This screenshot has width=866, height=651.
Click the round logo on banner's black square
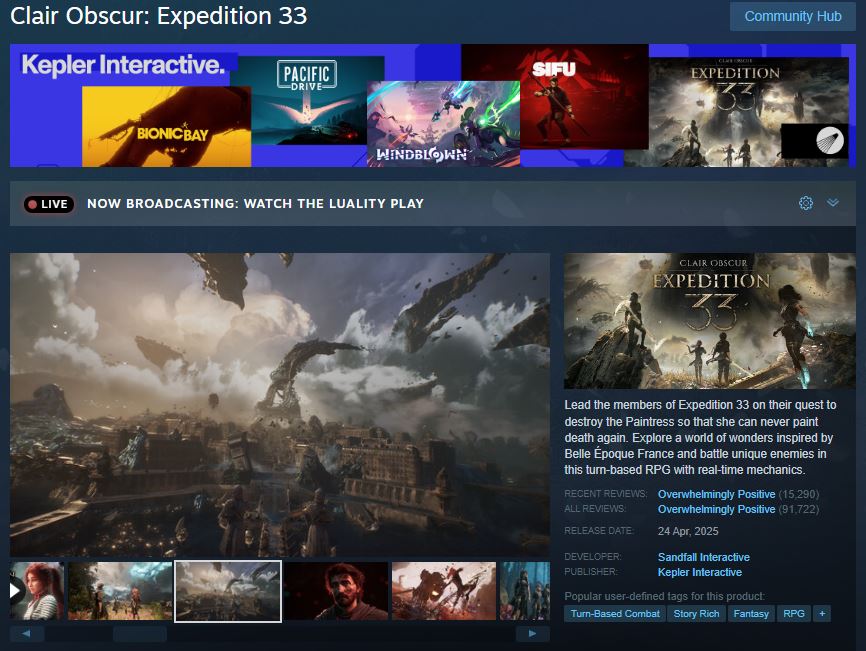click(x=830, y=140)
